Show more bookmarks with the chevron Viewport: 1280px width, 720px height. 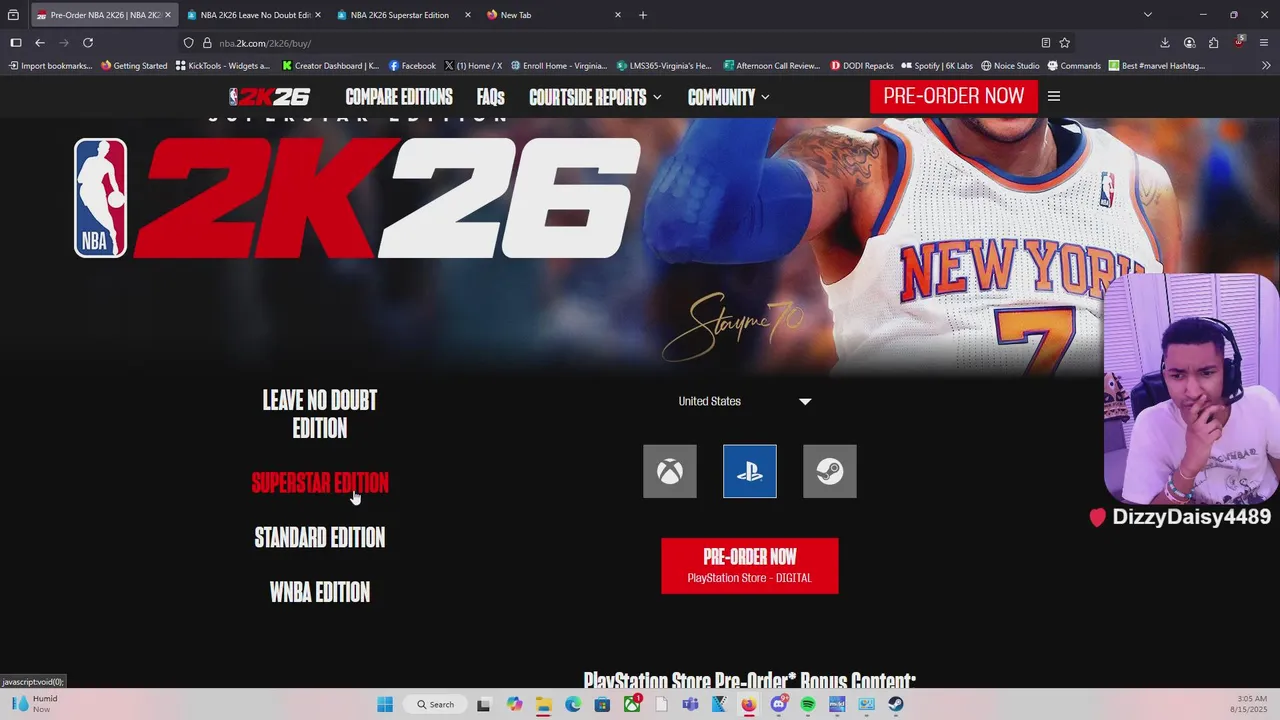(1266, 66)
